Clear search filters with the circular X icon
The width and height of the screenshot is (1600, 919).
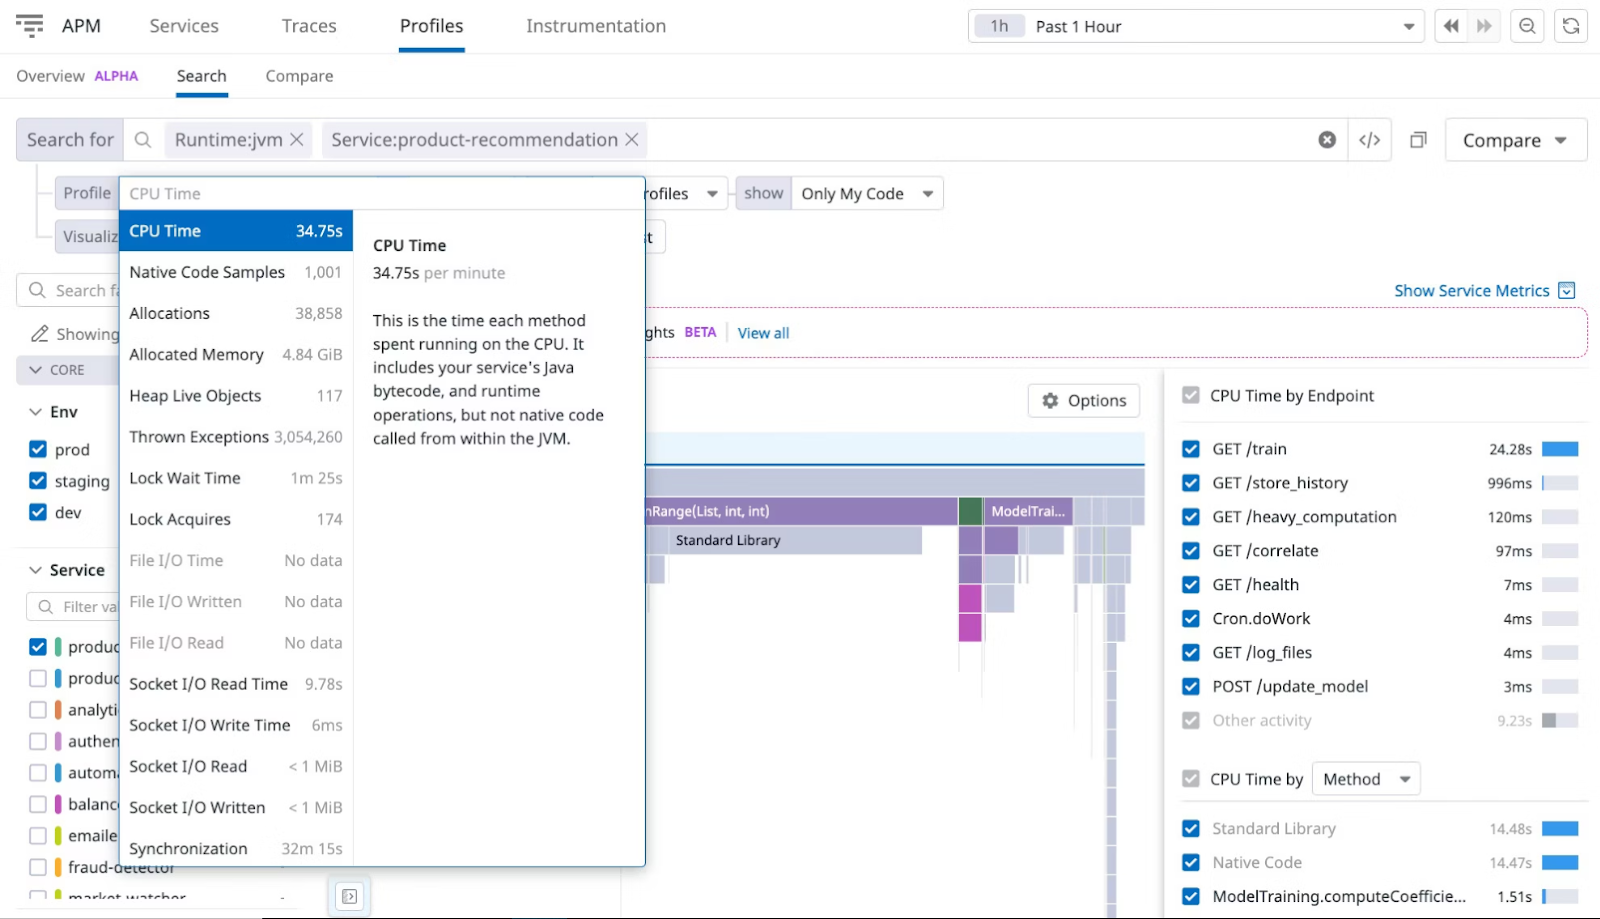(x=1326, y=139)
